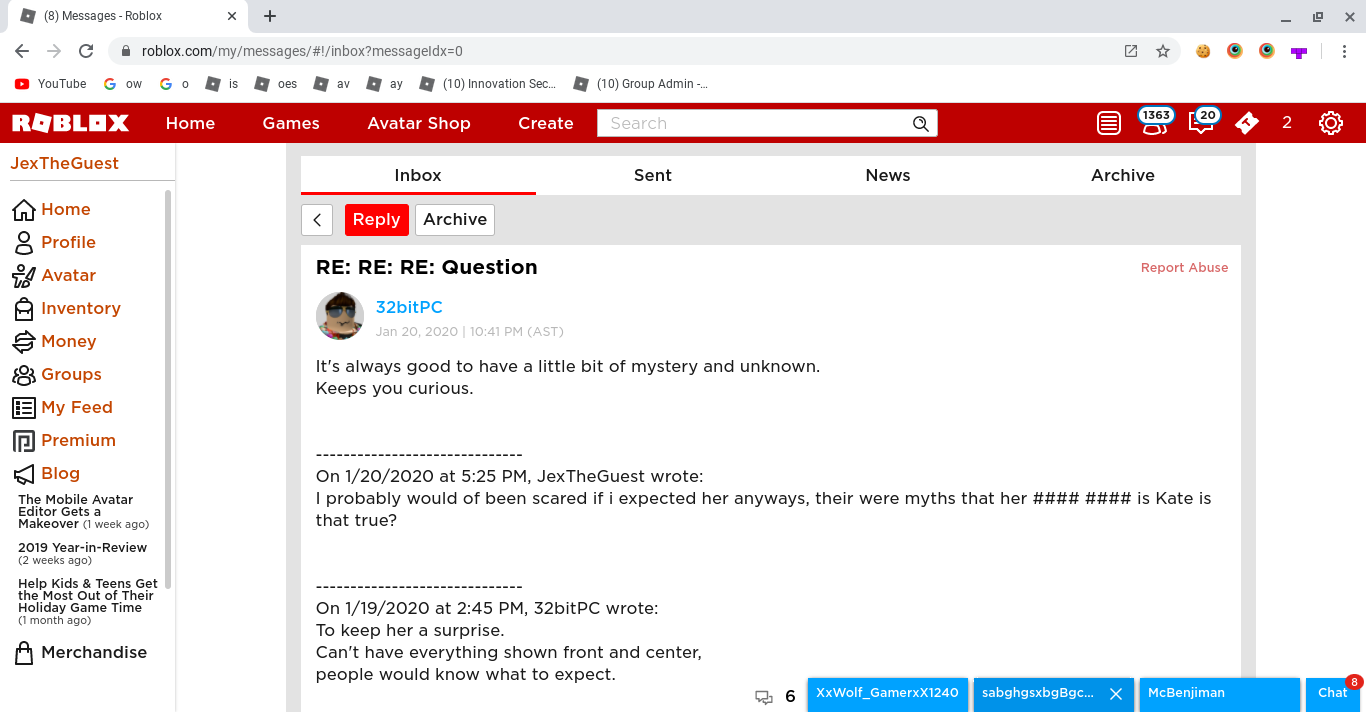
Task: Open McBenjiman chat tab
Action: 1220,695
